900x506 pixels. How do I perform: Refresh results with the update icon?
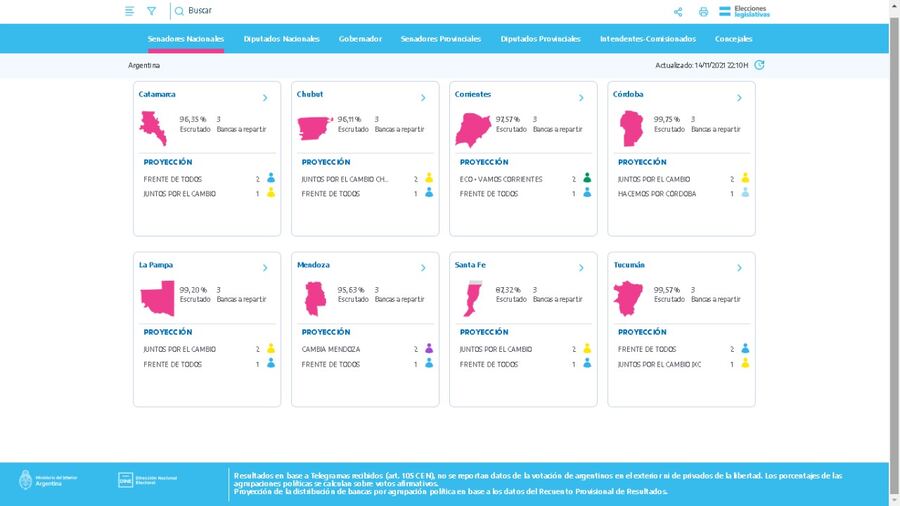coord(759,65)
